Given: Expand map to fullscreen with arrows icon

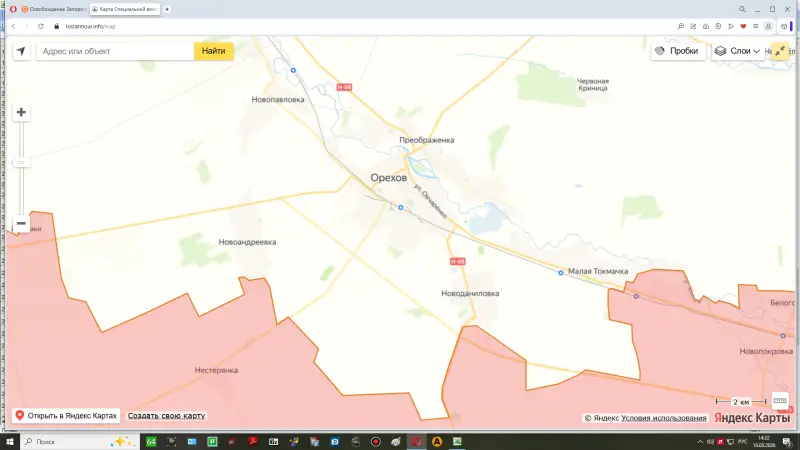Looking at the screenshot, I should click(x=780, y=50).
